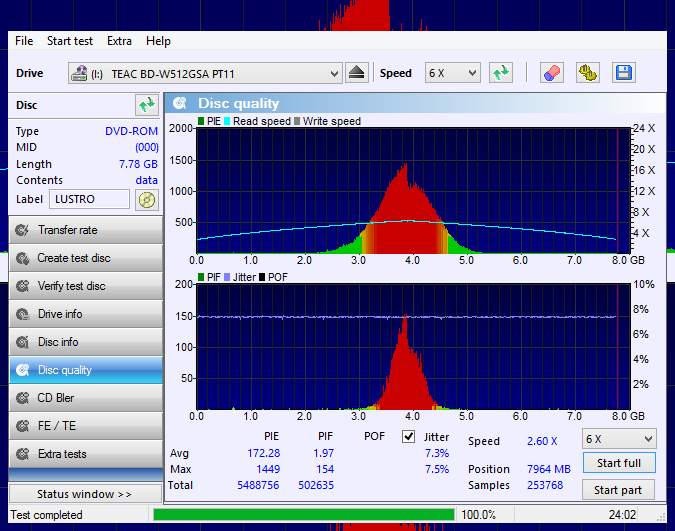Open the Help menu
675x531 pixels.
tap(158, 41)
